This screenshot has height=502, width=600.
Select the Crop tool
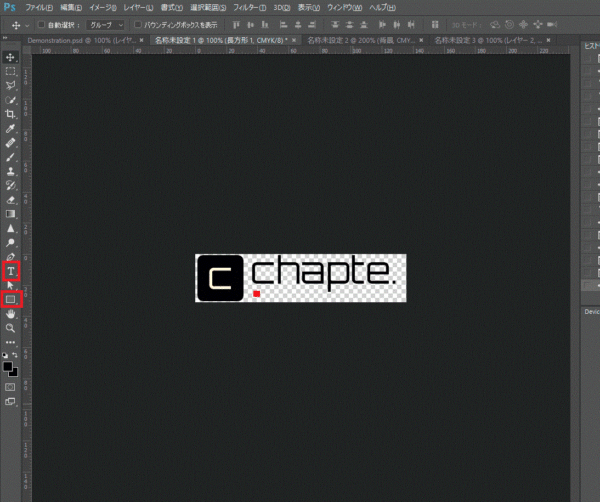[x=10, y=114]
